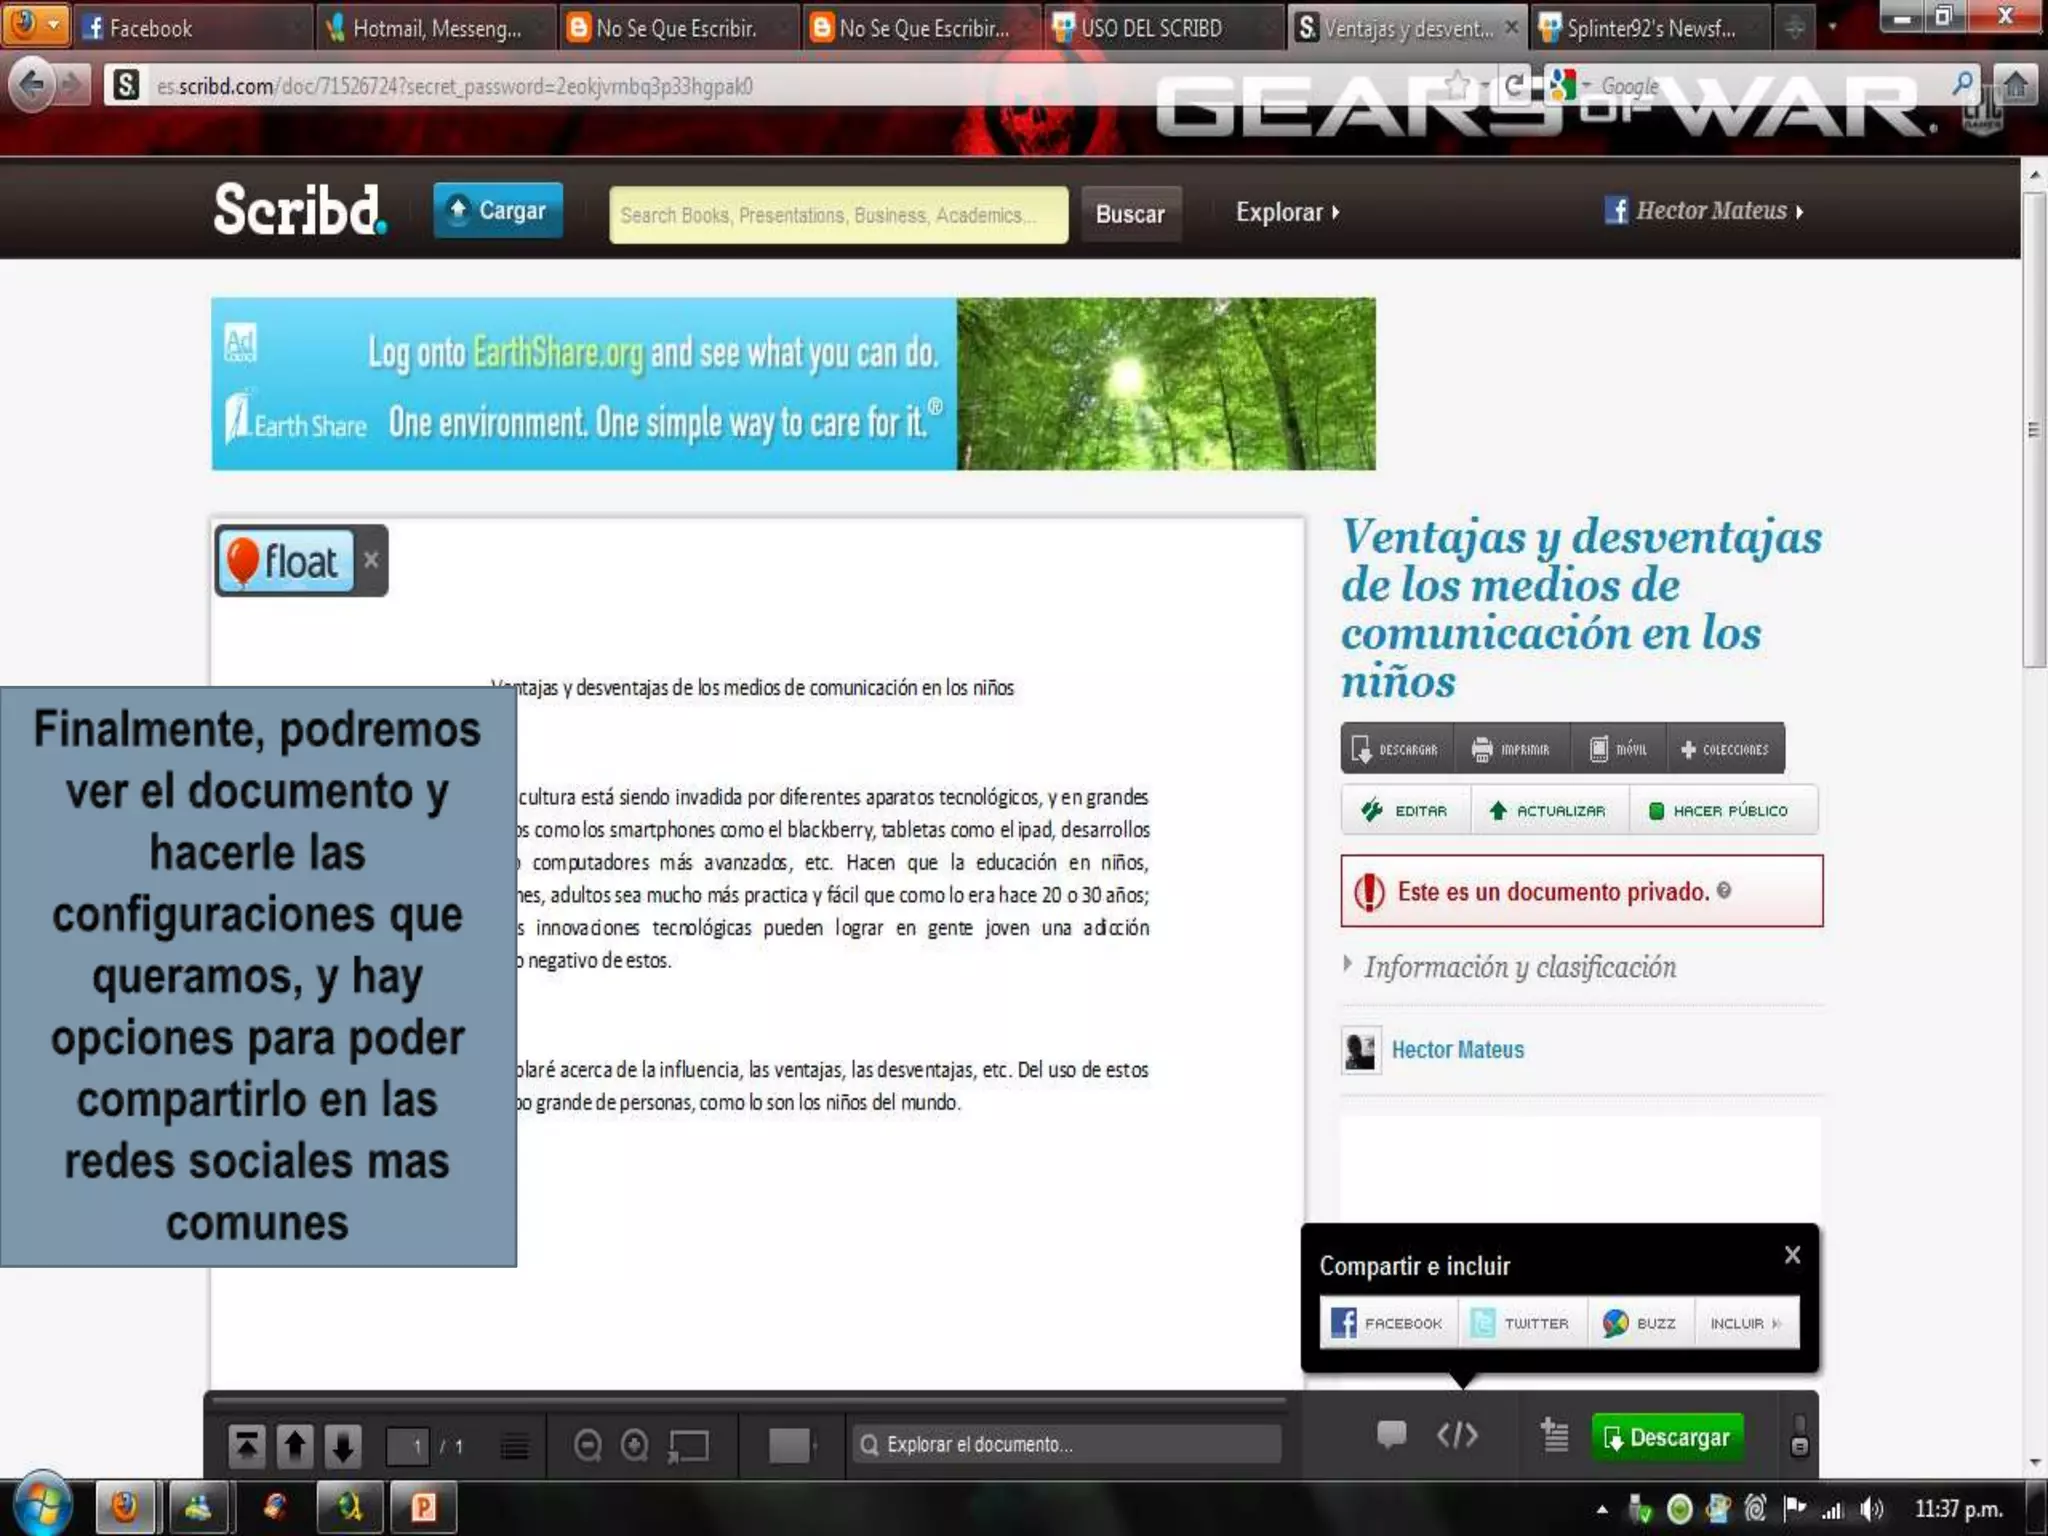The height and width of the screenshot is (1536, 2048).
Task: Go to next page using down arrow
Action: [x=343, y=1445]
